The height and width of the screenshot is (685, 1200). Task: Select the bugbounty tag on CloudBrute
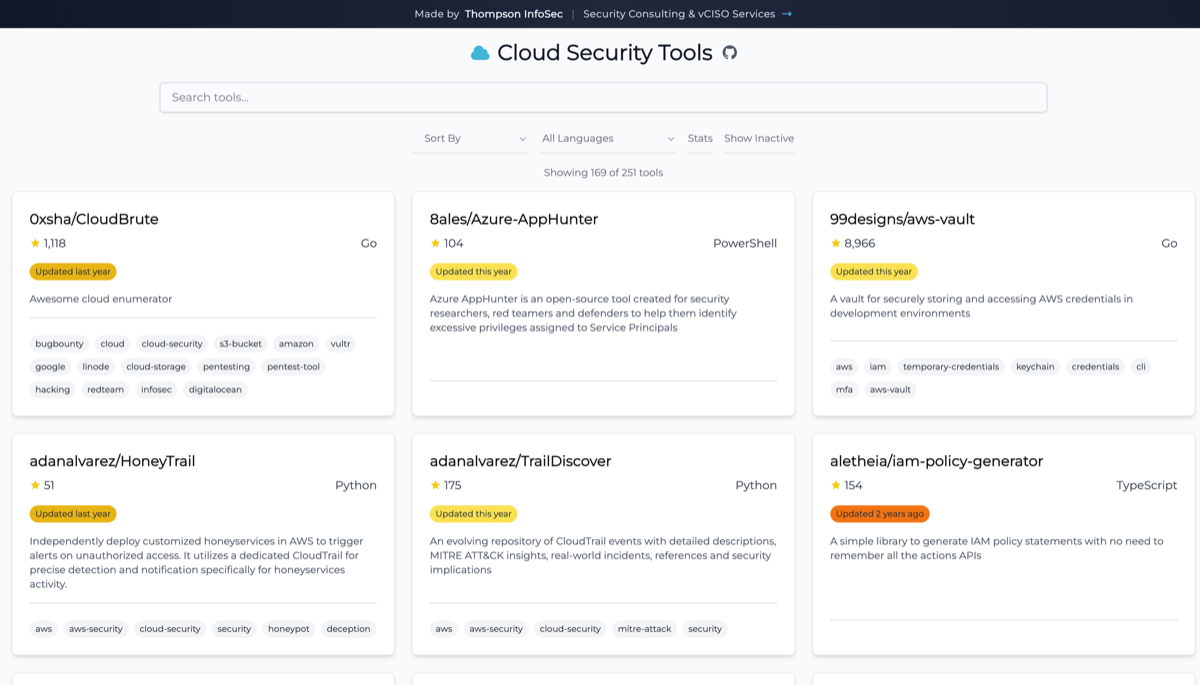pos(59,344)
